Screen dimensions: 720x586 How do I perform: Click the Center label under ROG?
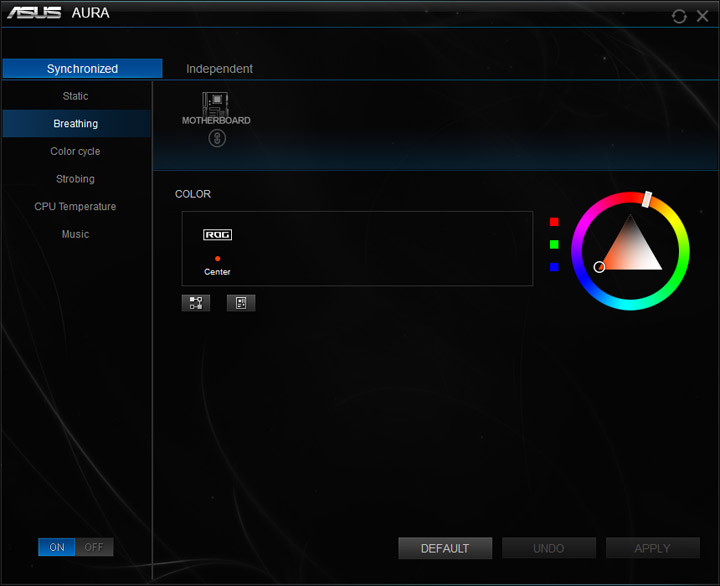(217, 272)
